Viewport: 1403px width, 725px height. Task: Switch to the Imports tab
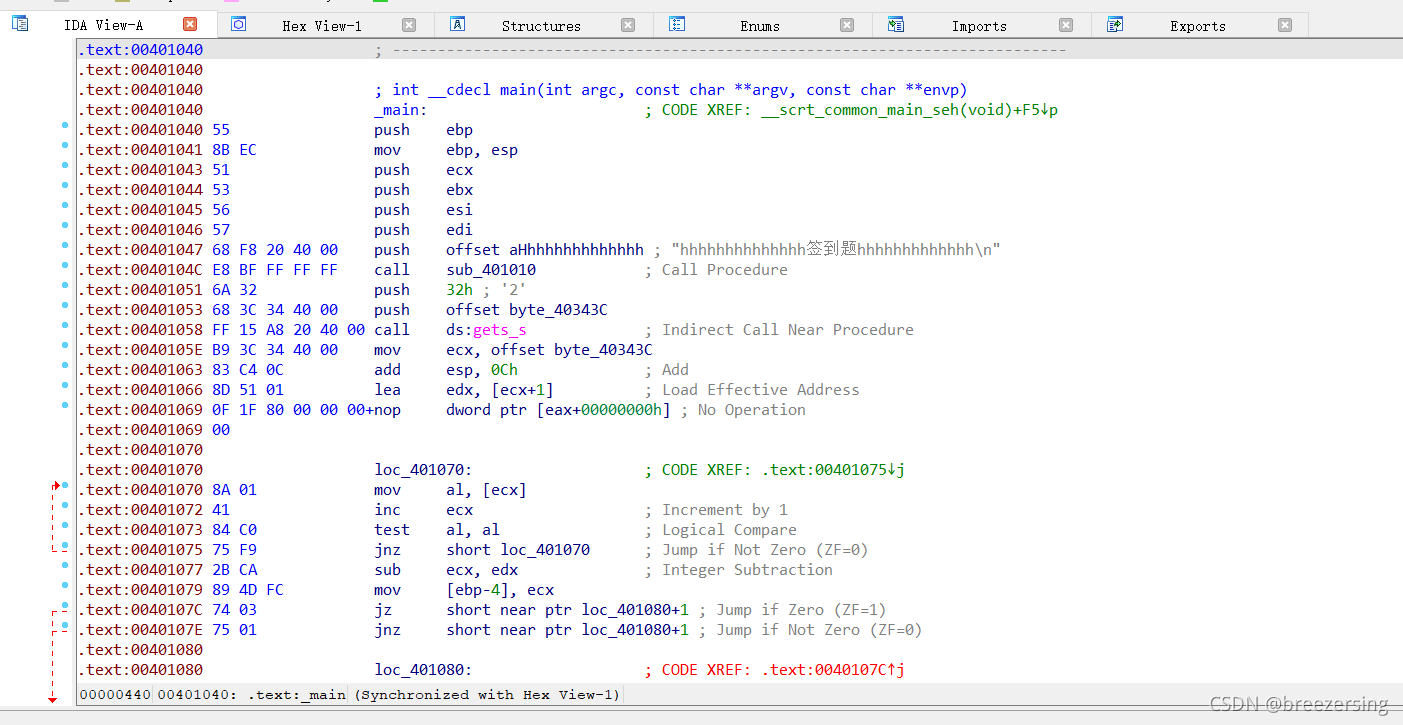pyautogui.click(x=979, y=26)
